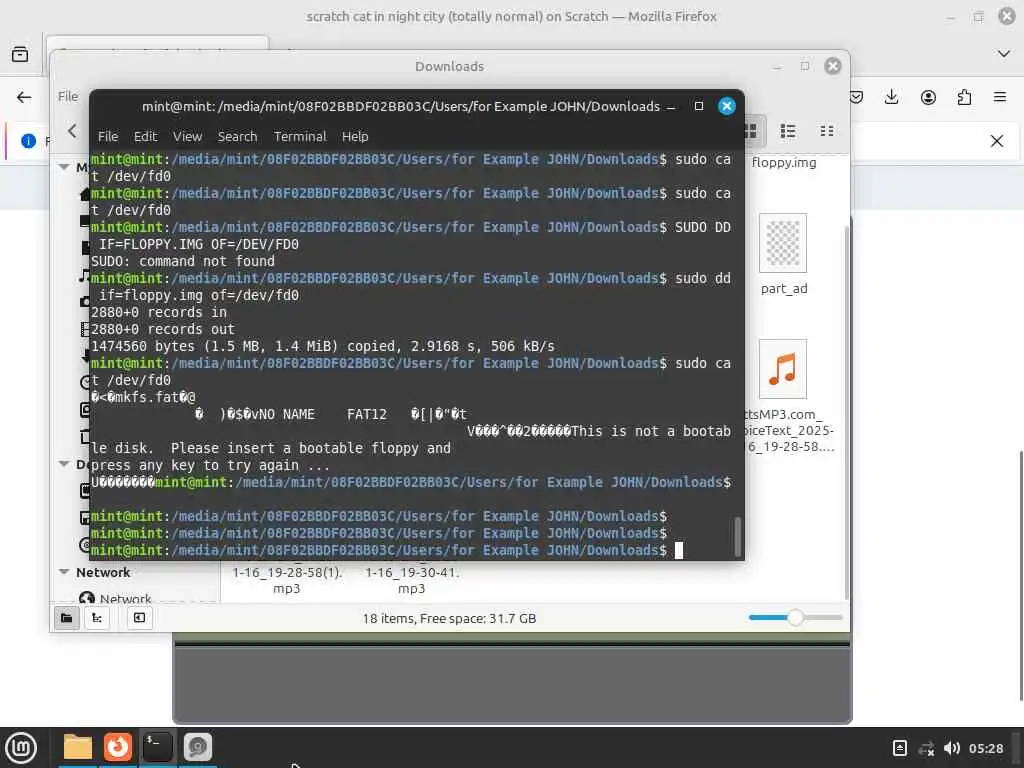
Task: Dismiss the Firefox notification bar
Action: click(997, 141)
